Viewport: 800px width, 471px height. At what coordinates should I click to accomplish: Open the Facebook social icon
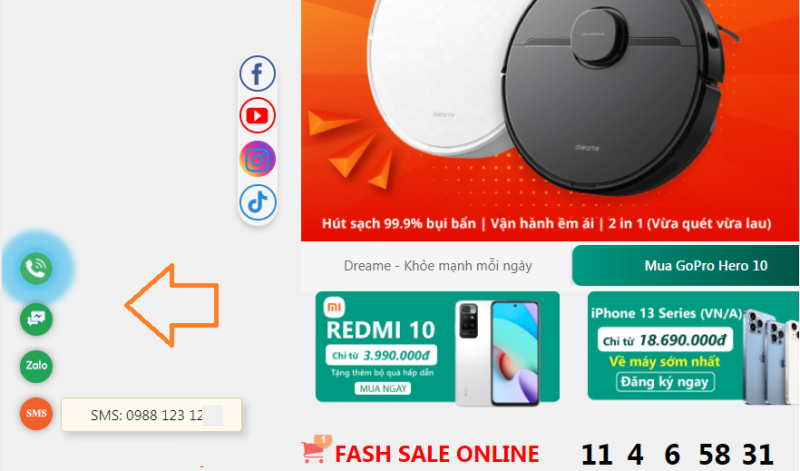click(x=258, y=73)
